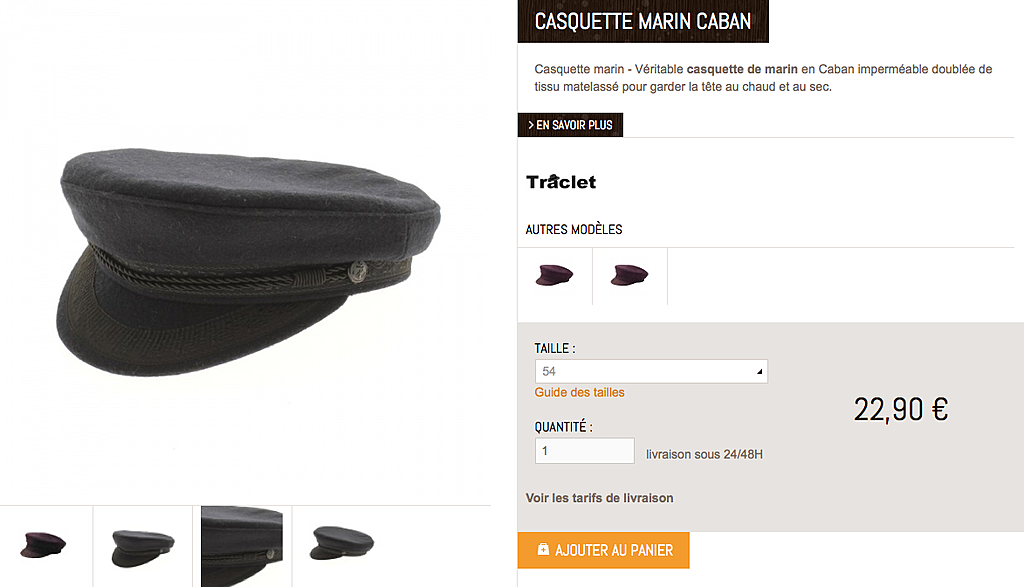Click the Casquette Marin Caban title banner
Viewport: 1024px width, 587px height.
click(x=643, y=22)
